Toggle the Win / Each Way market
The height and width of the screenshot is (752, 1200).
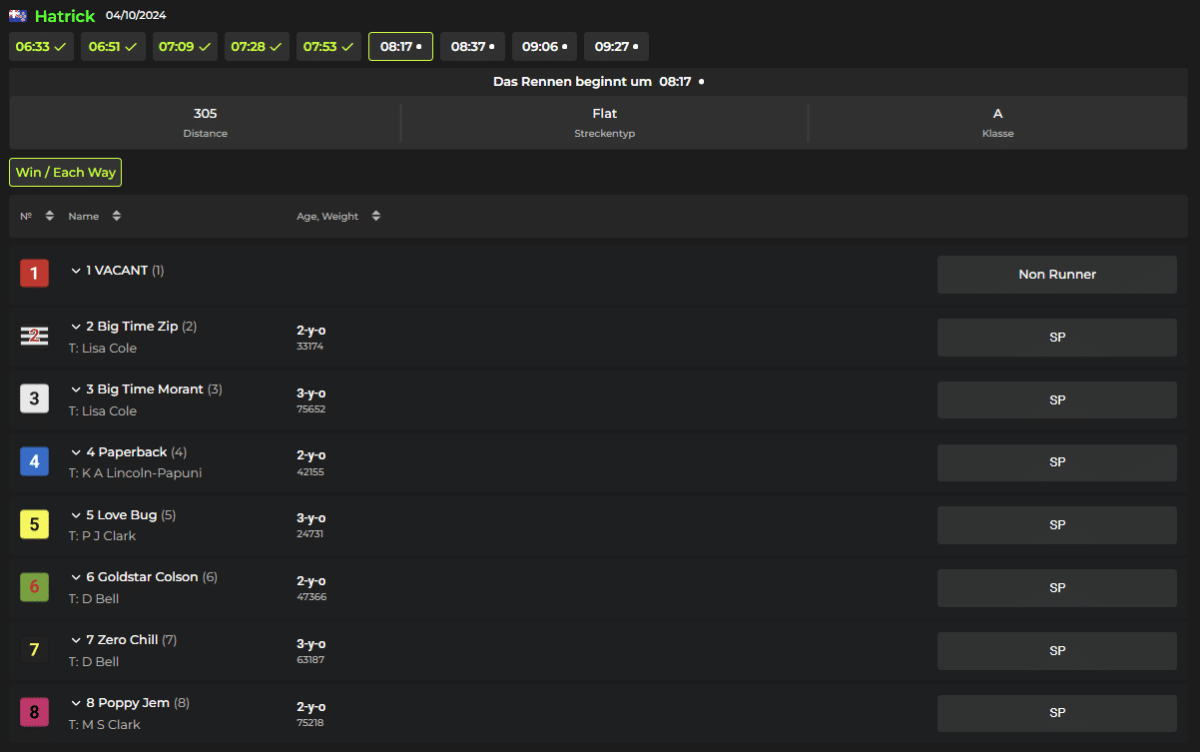(x=65, y=172)
